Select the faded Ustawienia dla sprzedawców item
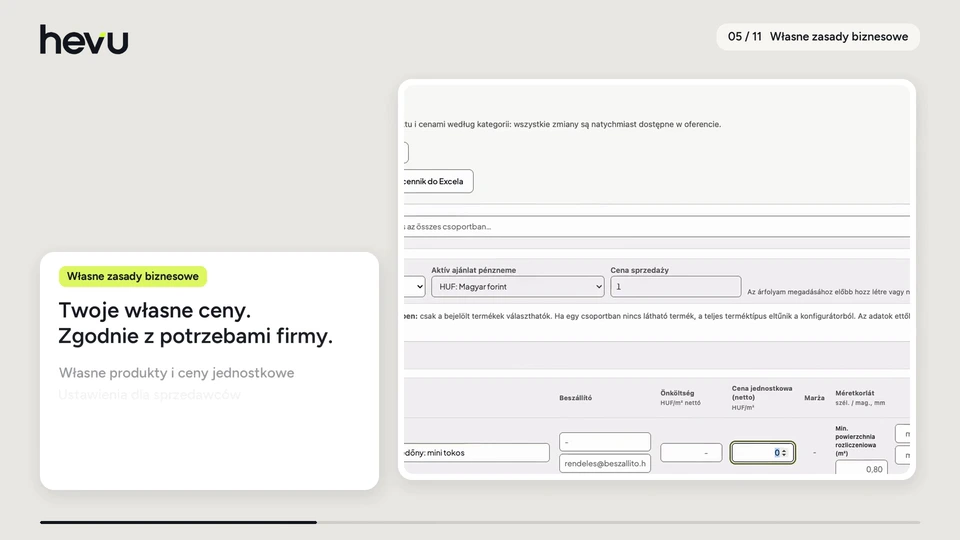The width and height of the screenshot is (960, 540). [x=150, y=395]
